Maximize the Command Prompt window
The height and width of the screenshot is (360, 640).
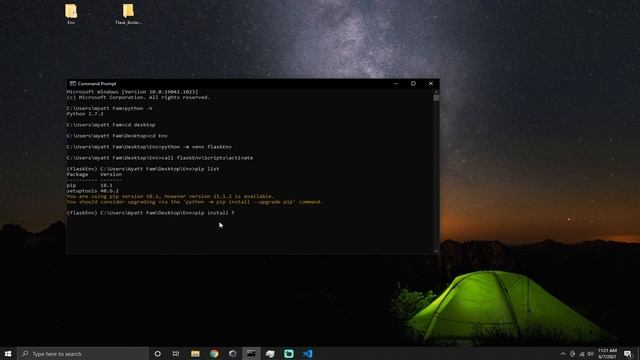click(x=413, y=84)
